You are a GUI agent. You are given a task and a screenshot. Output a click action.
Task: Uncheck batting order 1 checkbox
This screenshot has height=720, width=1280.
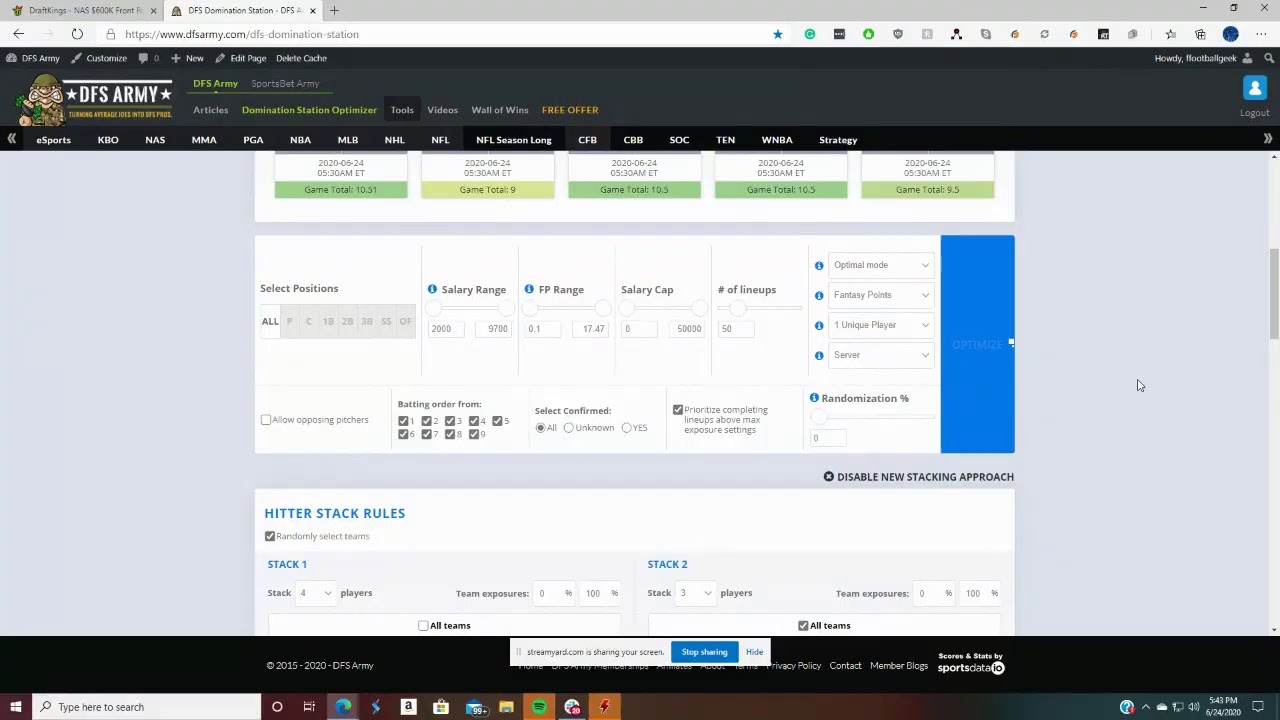coord(403,421)
